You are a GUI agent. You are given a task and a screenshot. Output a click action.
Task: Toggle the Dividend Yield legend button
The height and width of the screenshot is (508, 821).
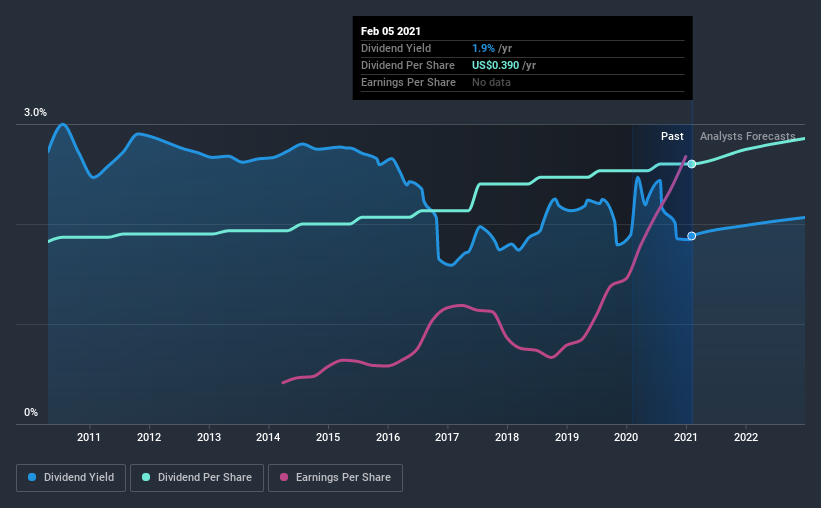[71, 478]
